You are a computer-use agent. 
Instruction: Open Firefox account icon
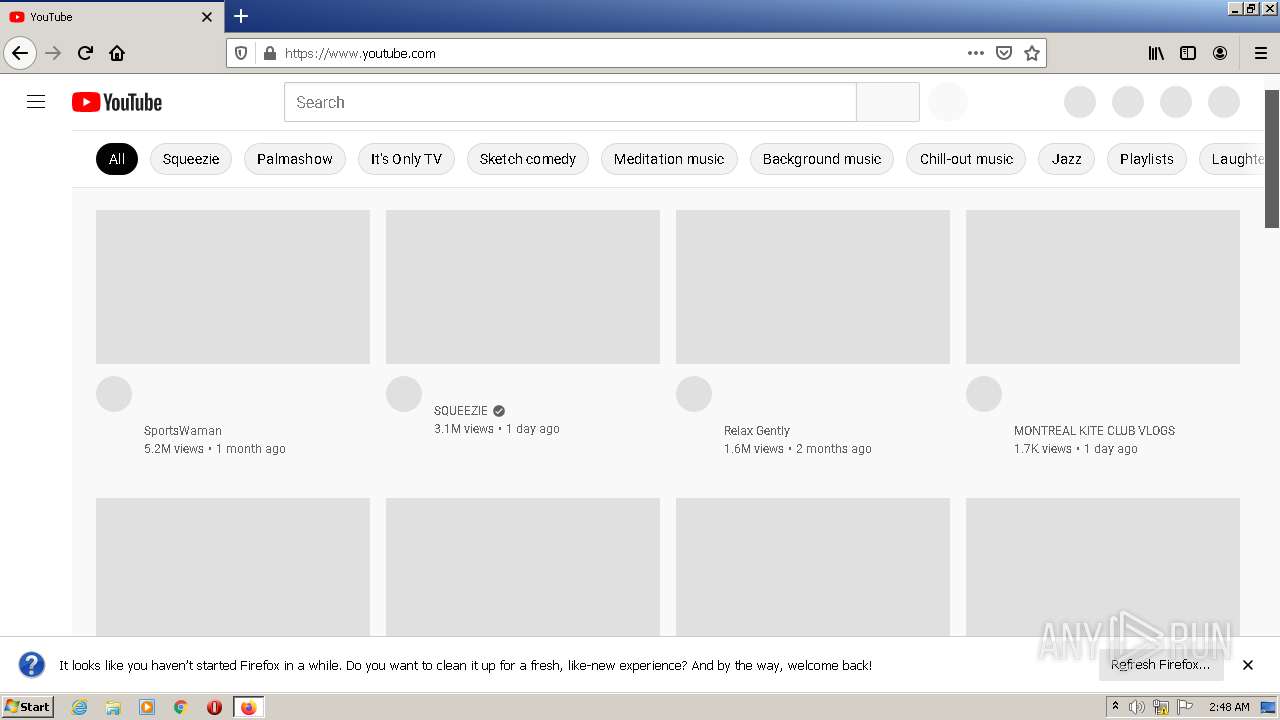pos(1220,53)
